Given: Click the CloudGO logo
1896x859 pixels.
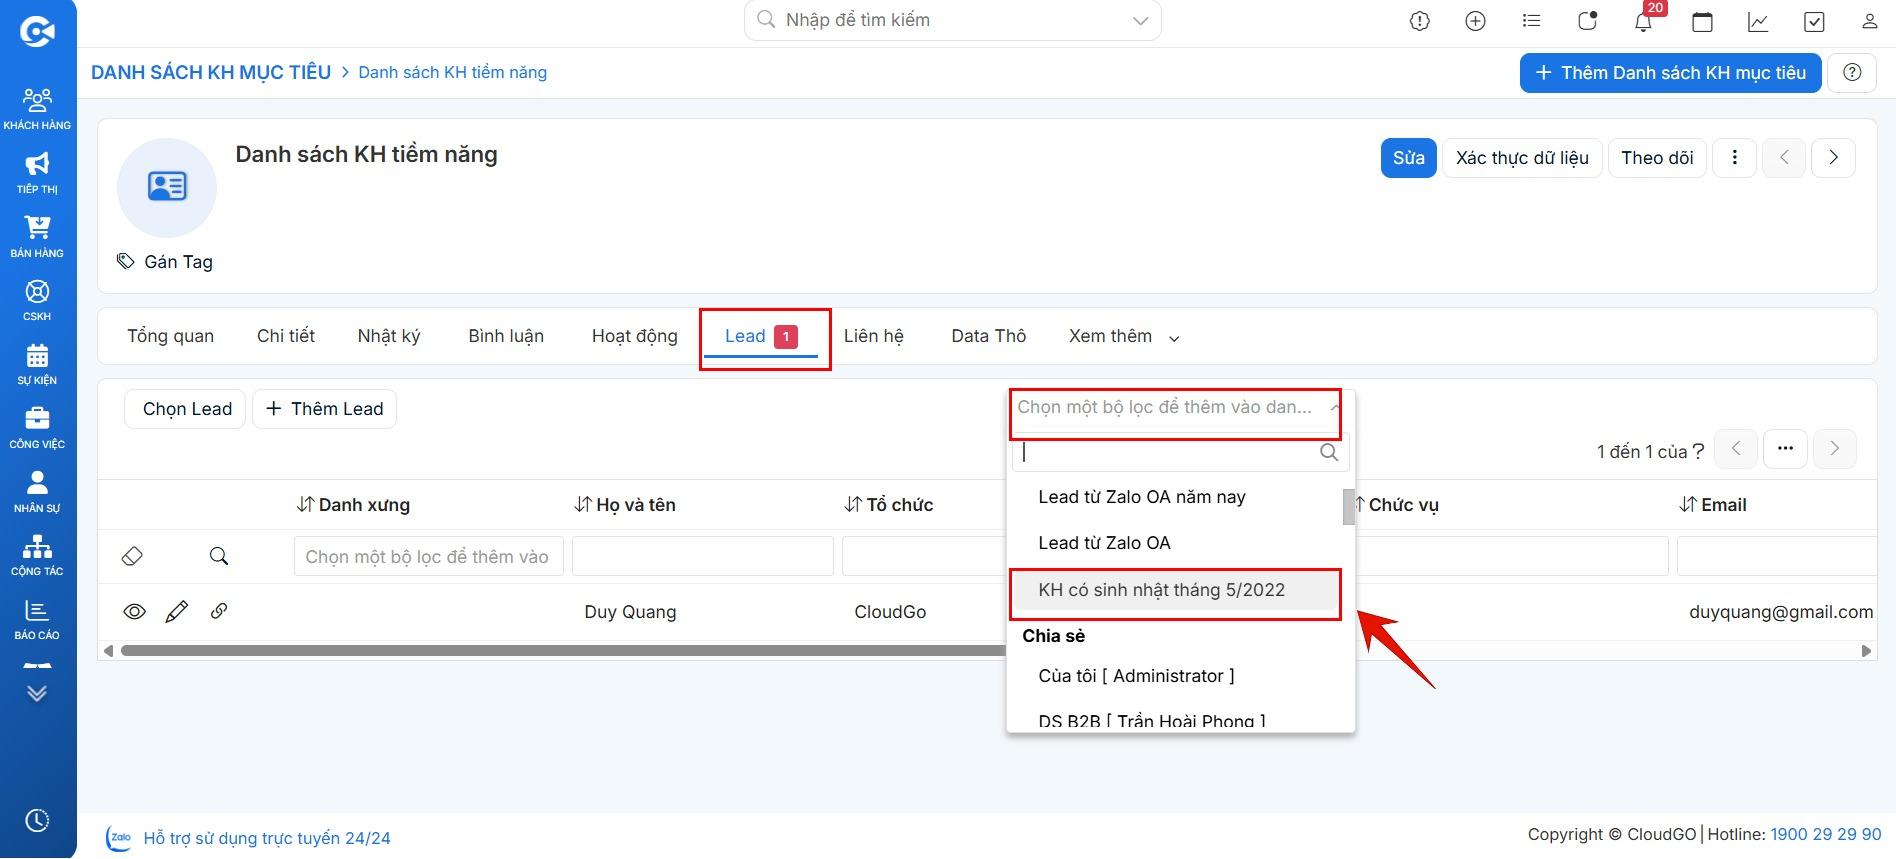Looking at the screenshot, I should tap(37, 32).
